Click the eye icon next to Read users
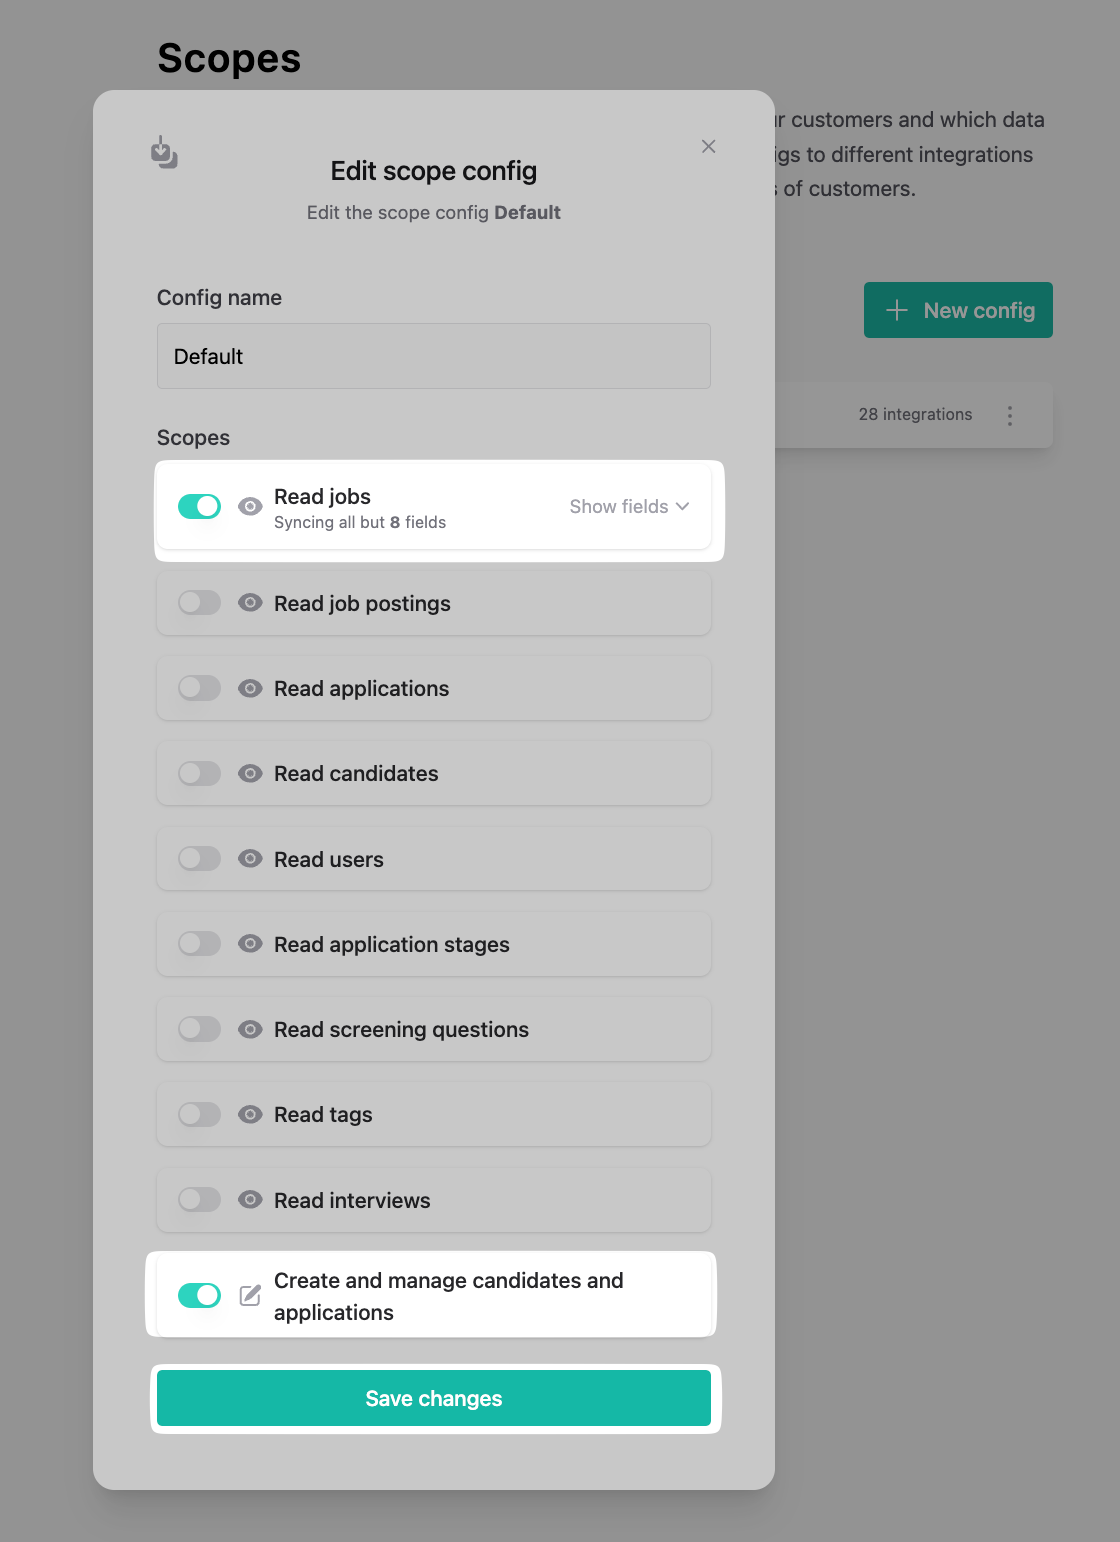The width and height of the screenshot is (1120, 1542). click(250, 858)
